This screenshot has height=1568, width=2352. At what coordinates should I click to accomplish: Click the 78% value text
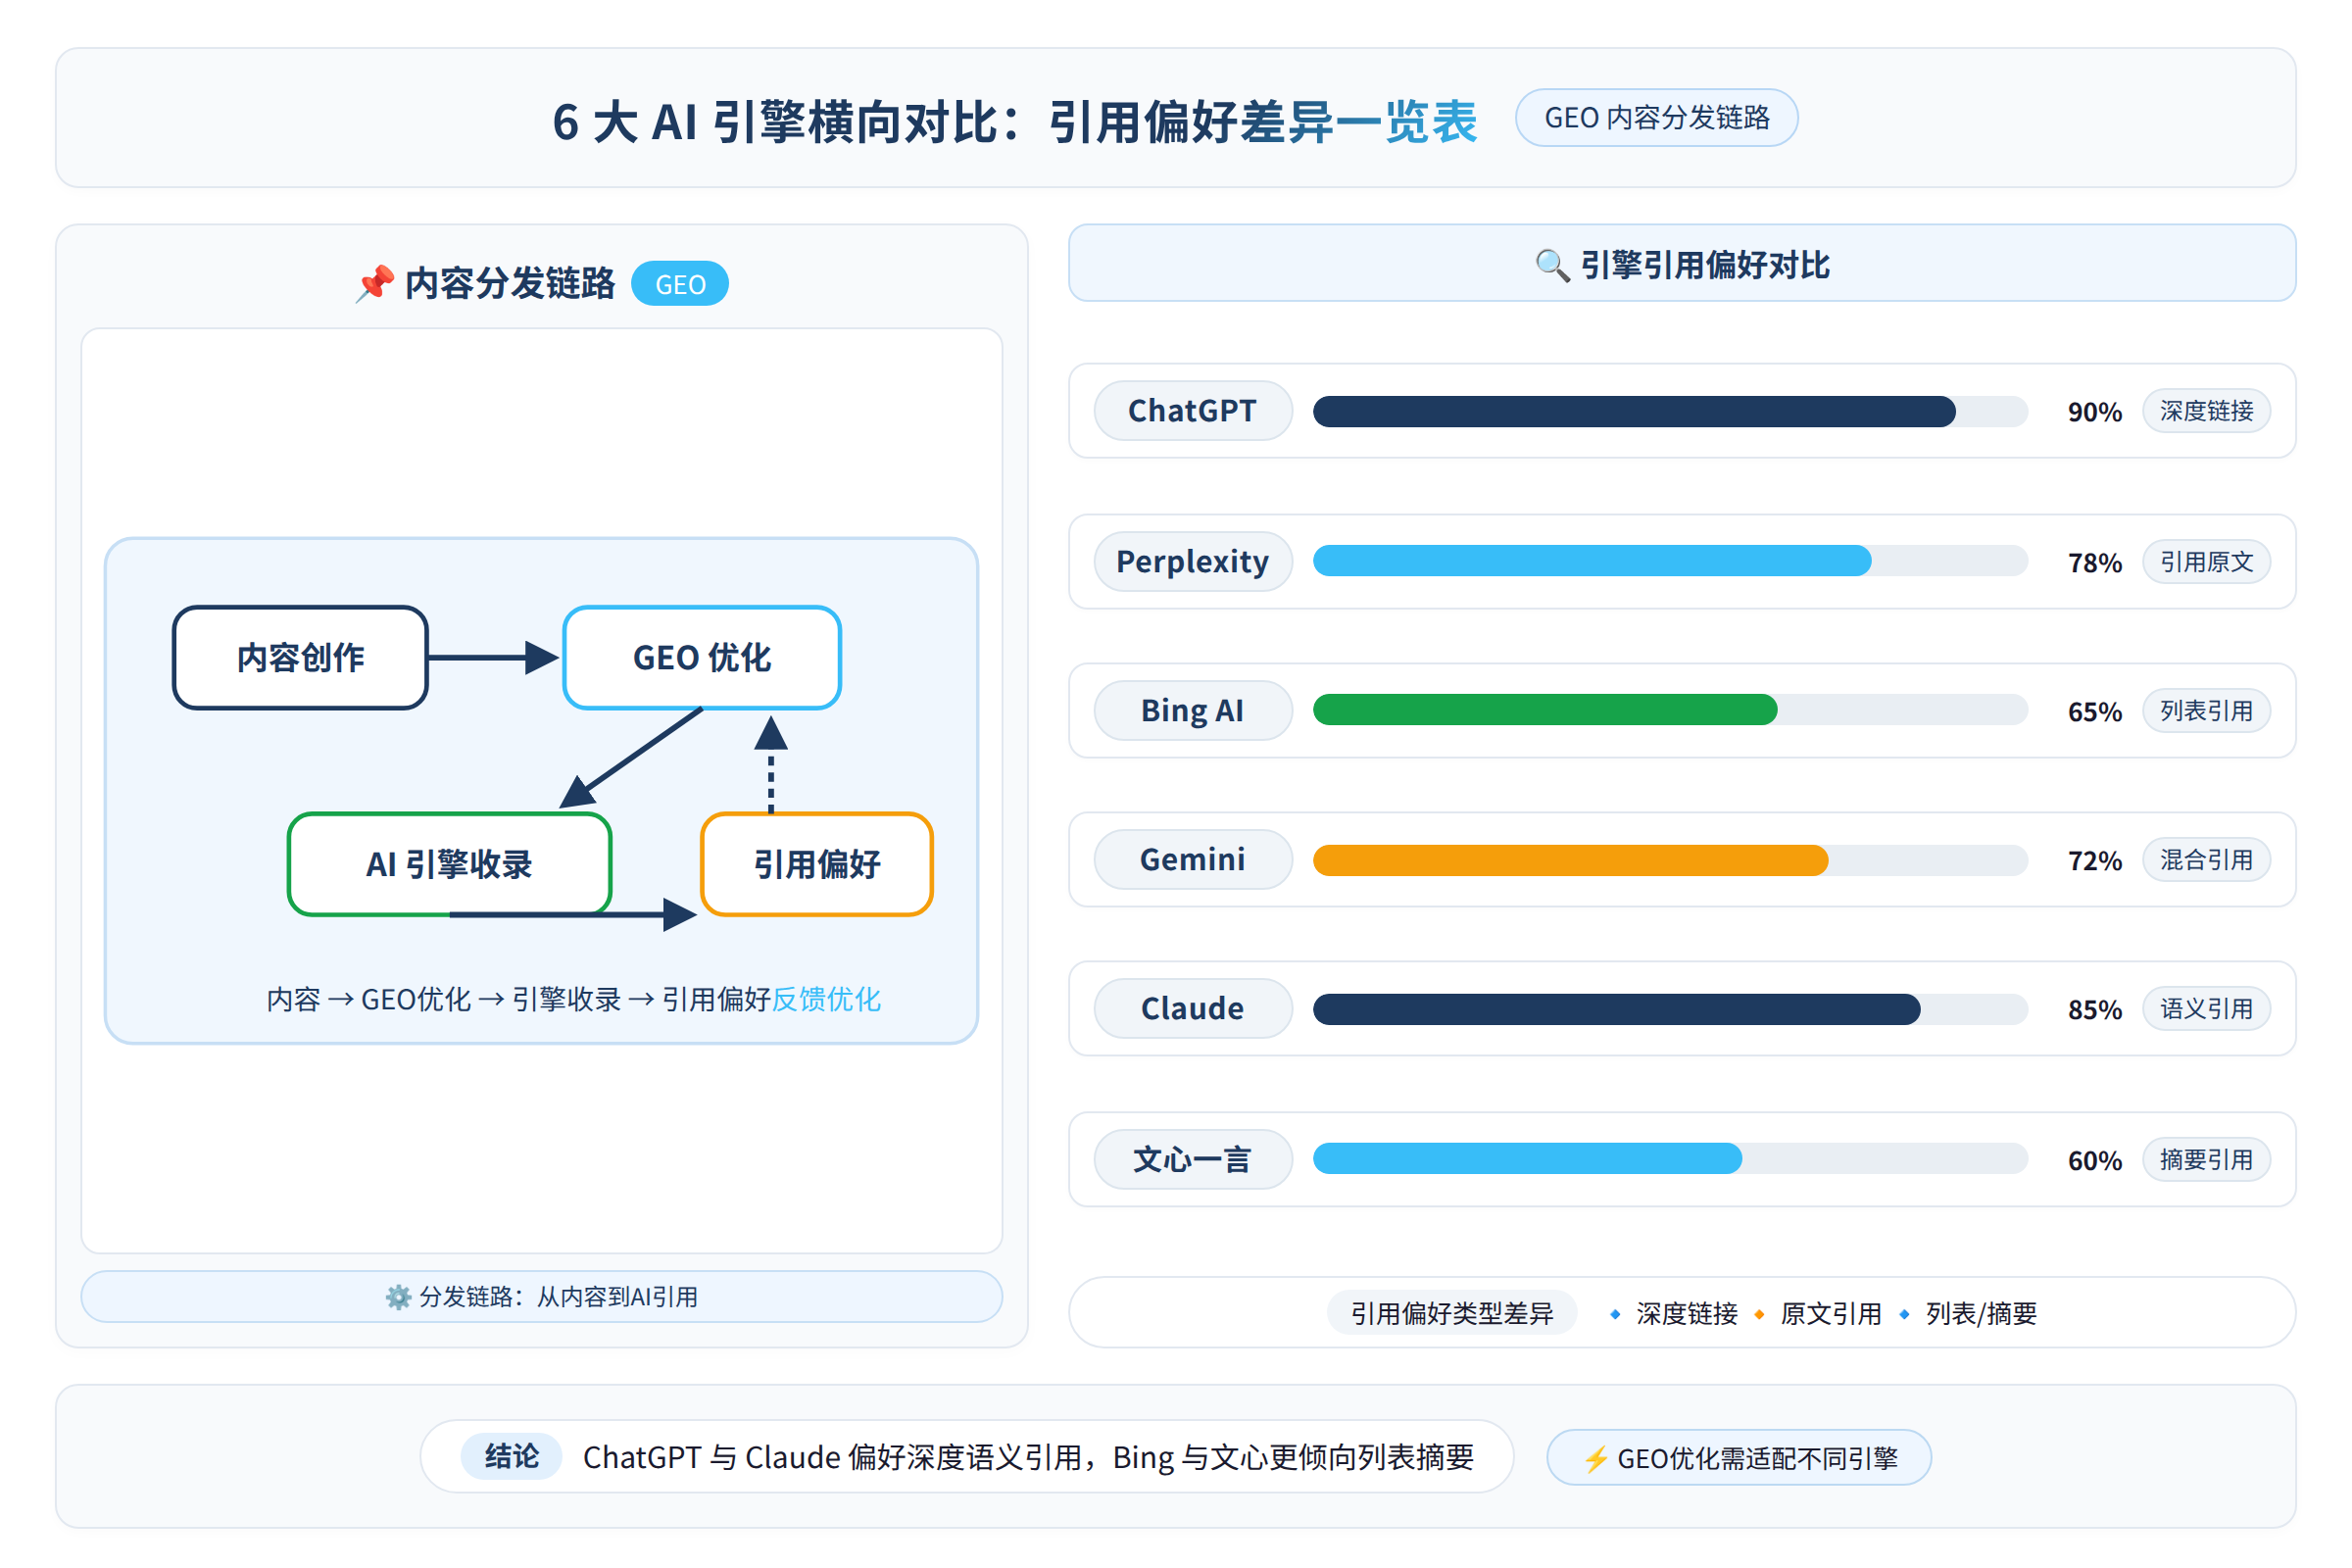(x=2095, y=563)
